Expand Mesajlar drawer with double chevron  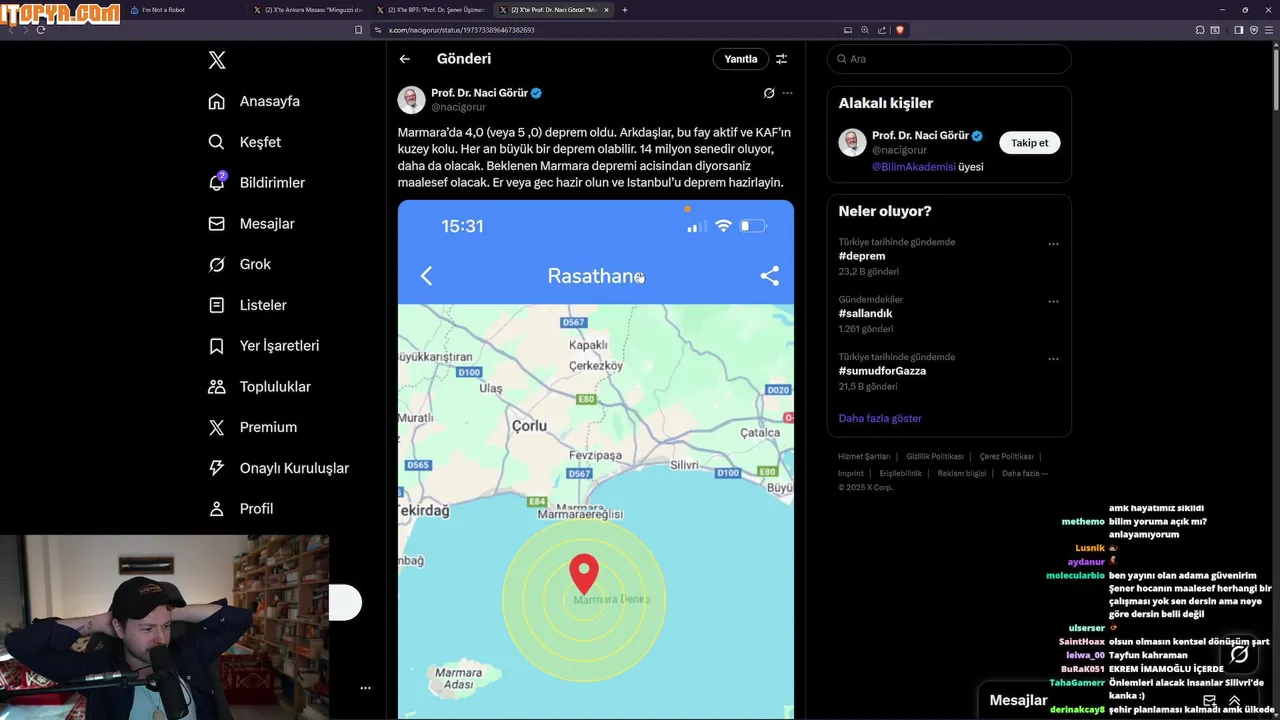[1235, 701]
